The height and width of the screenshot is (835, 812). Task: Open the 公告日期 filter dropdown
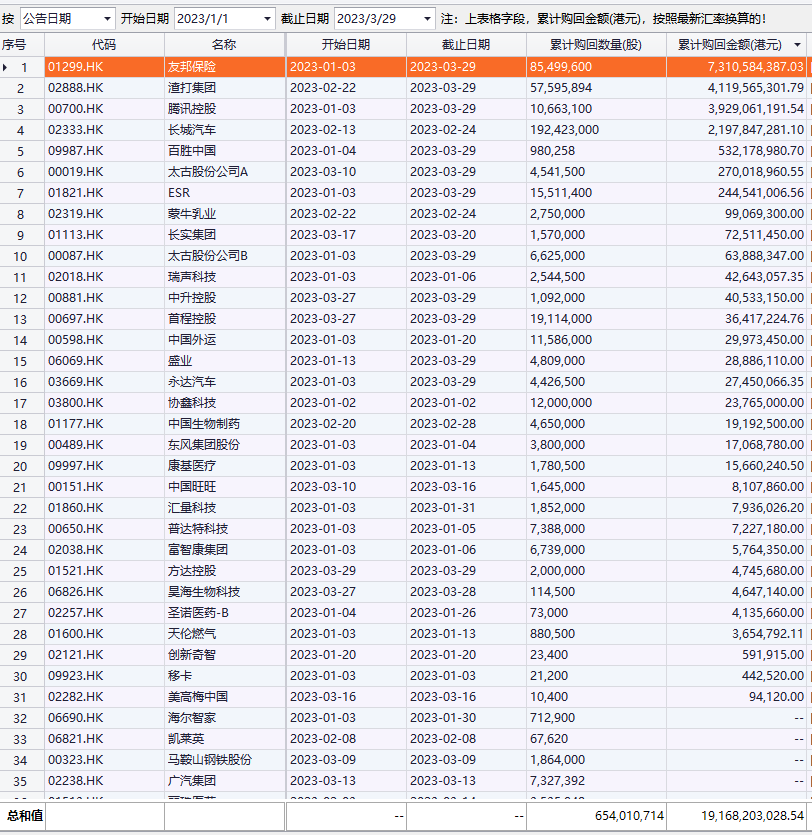(x=107, y=19)
